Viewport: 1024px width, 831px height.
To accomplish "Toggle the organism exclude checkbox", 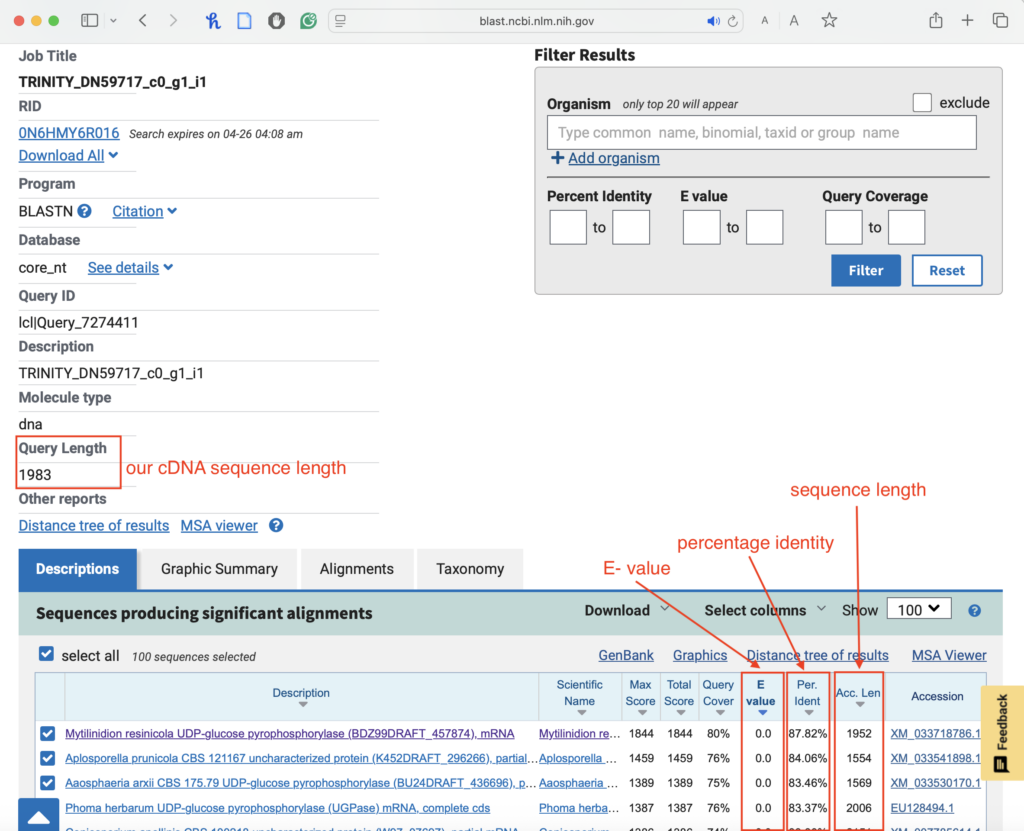I will pyautogui.click(x=922, y=103).
